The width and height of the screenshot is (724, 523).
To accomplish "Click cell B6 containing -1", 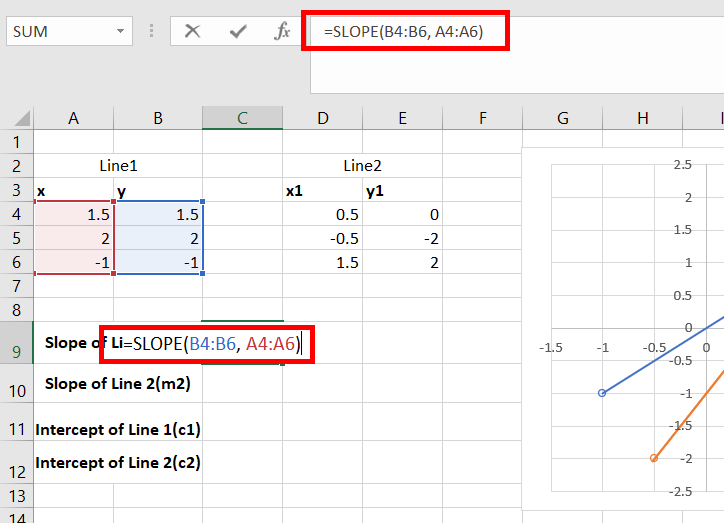I will click(x=158, y=262).
